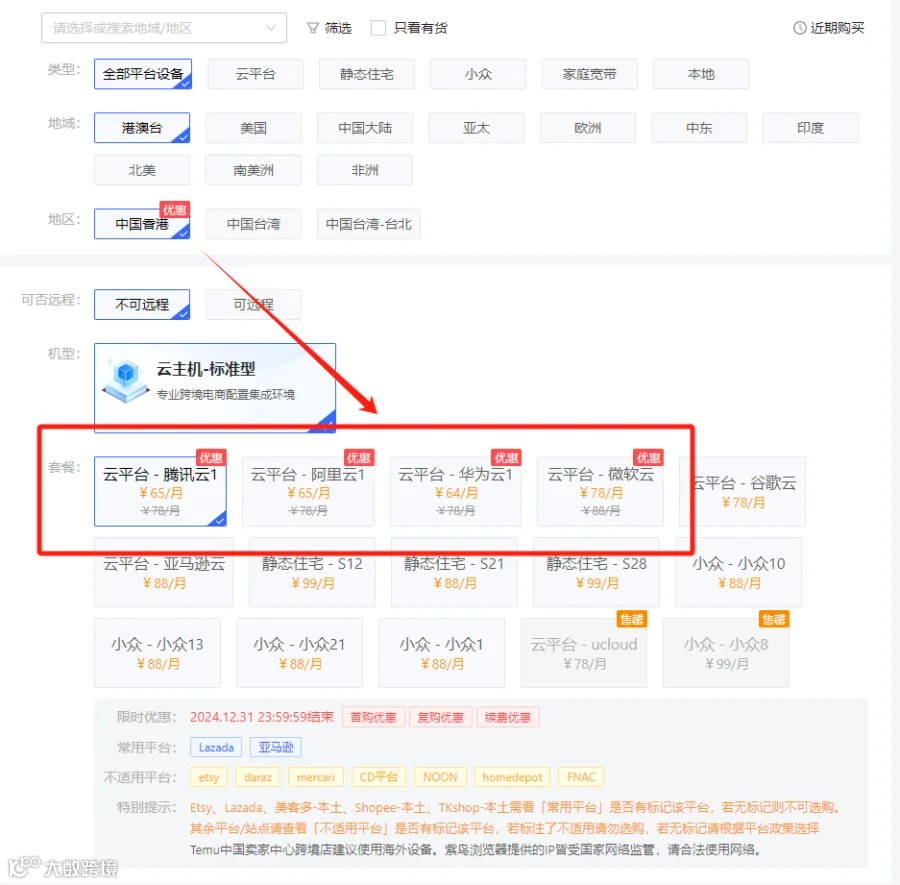Select type 小众
The image size is (900, 885).
click(478, 74)
